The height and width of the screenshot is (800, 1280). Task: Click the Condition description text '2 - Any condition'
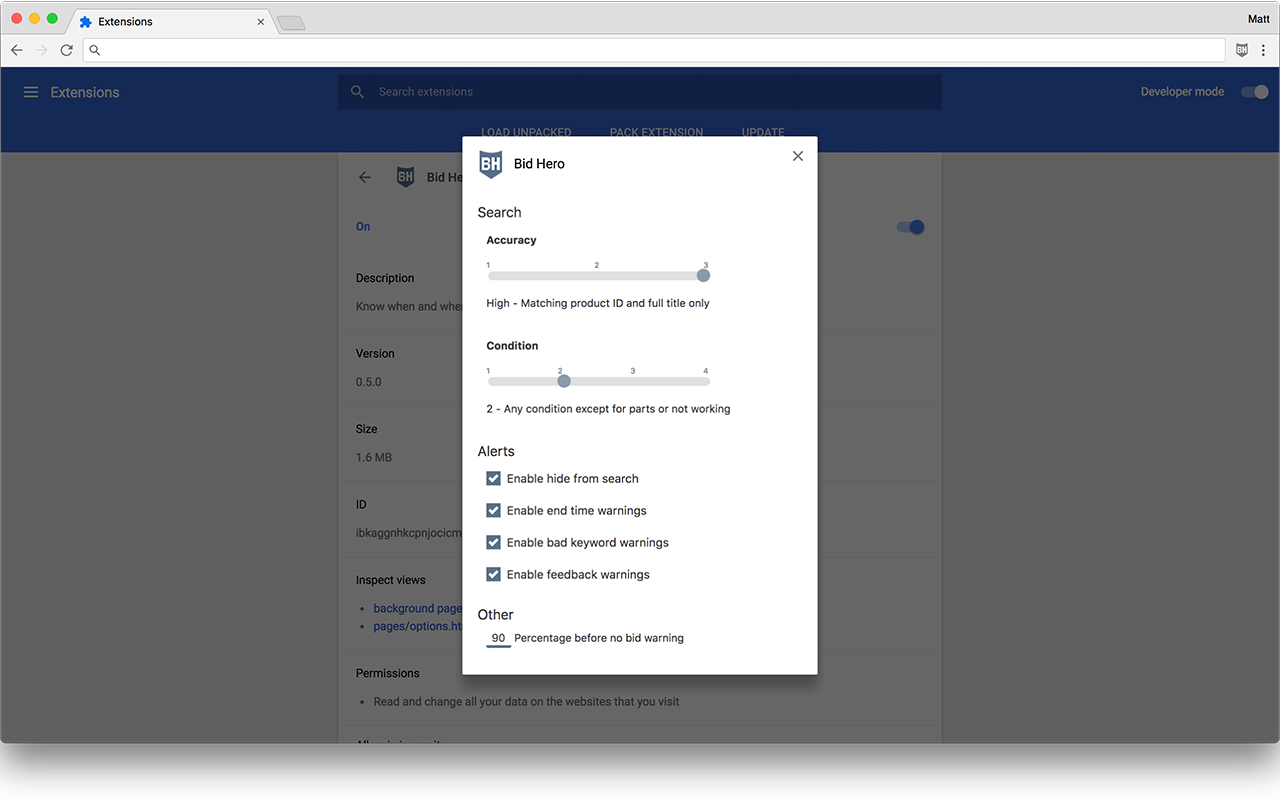(x=608, y=409)
